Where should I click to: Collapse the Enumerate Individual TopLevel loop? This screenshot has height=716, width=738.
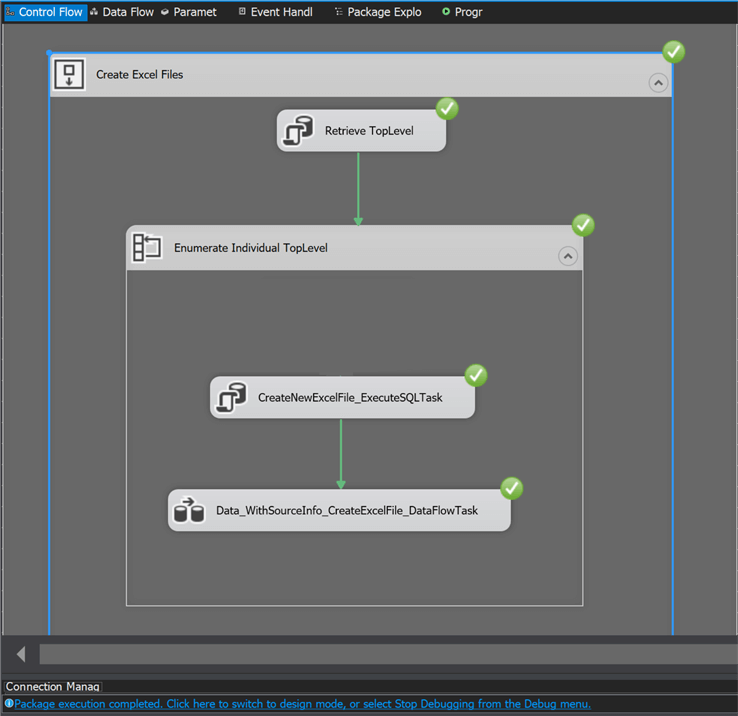pos(567,257)
